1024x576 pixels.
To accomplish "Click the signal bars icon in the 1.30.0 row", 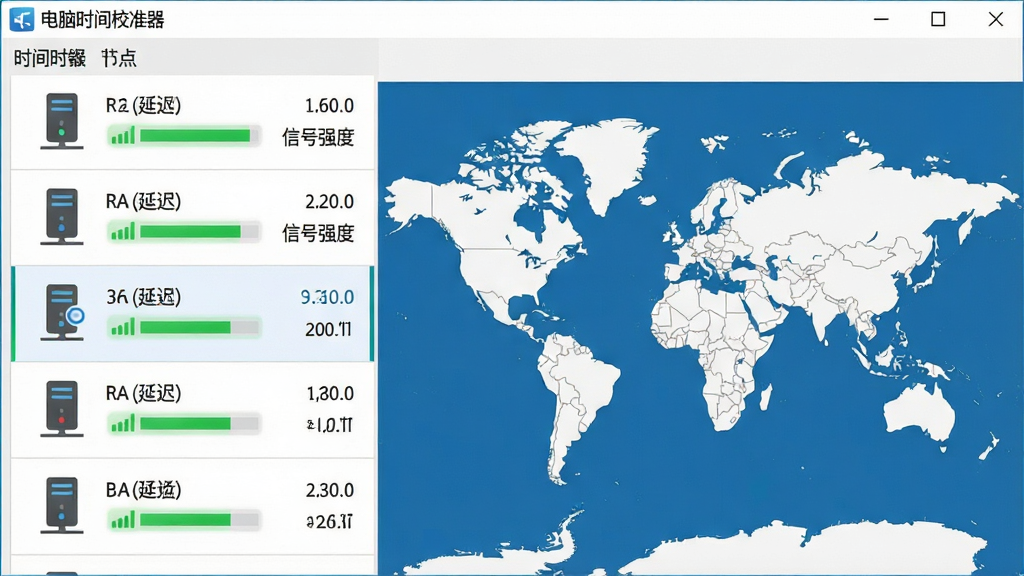I will point(123,424).
